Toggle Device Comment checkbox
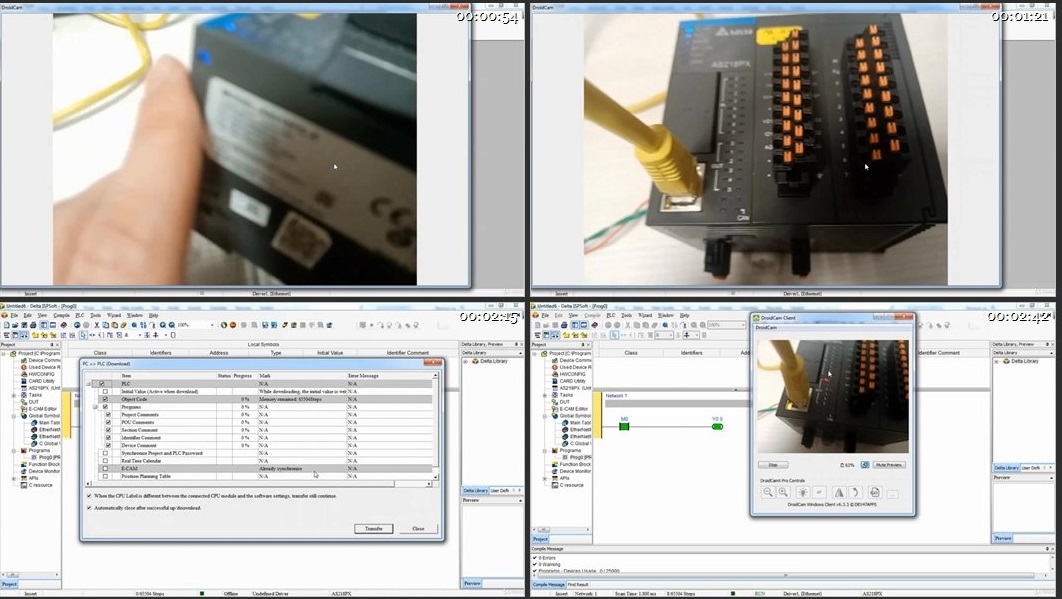 108,445
